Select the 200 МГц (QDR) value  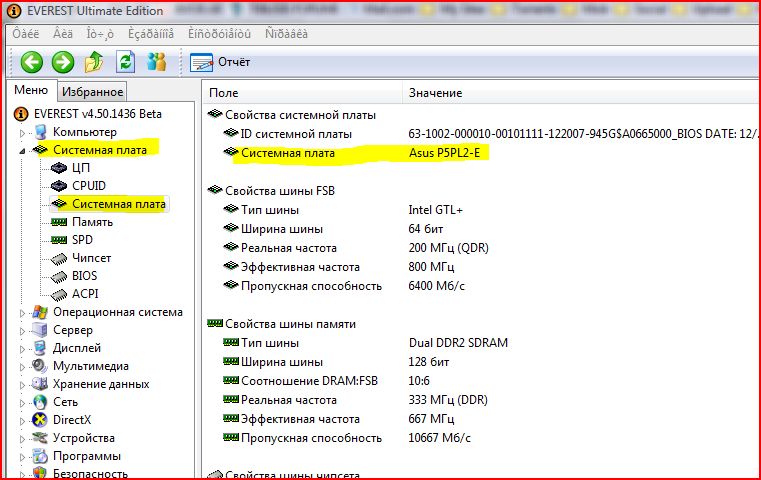(448, 248)
